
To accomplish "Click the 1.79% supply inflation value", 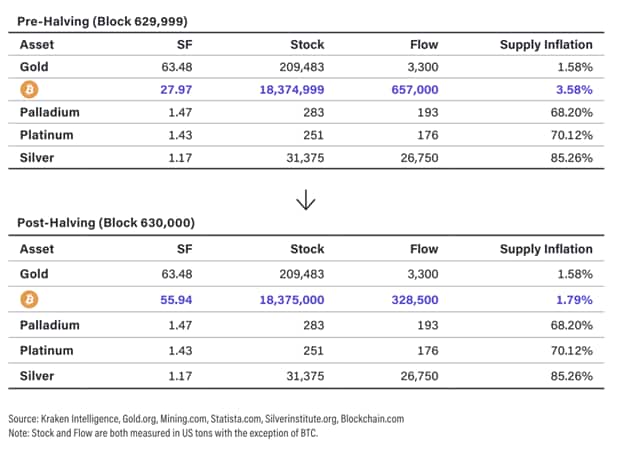I will pyautogui.click(x=575, y=298).
